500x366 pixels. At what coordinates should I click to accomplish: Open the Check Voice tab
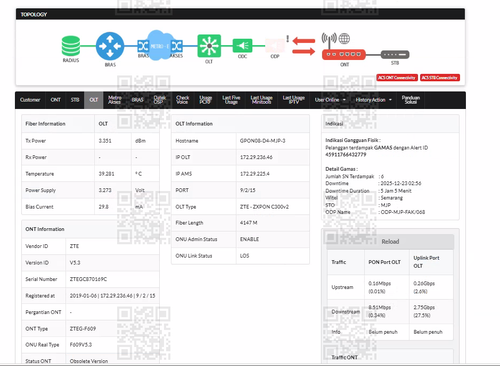pyautogui.click(x=182, y=100)
